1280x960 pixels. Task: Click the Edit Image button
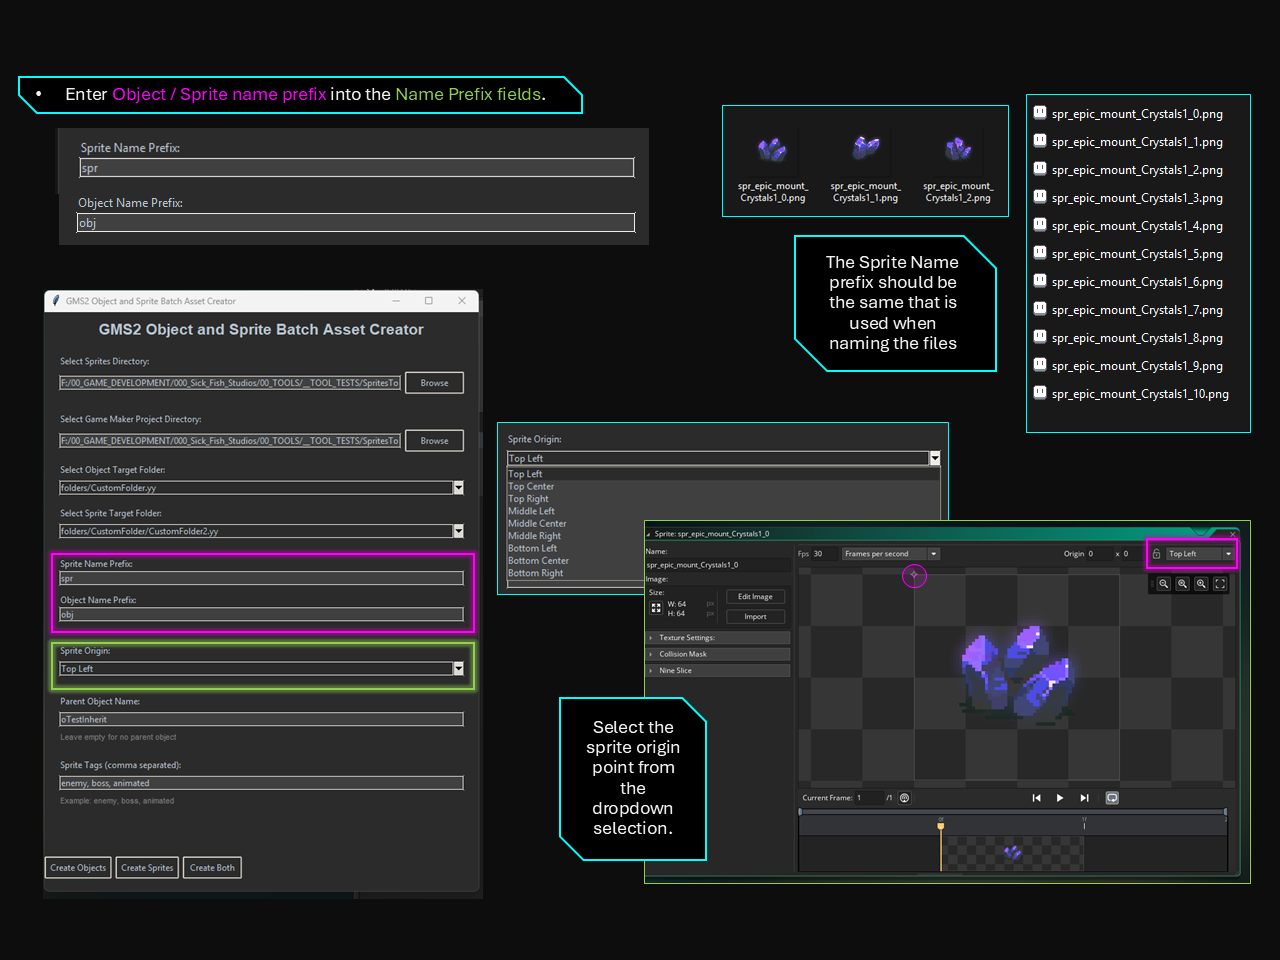[755, 597]
